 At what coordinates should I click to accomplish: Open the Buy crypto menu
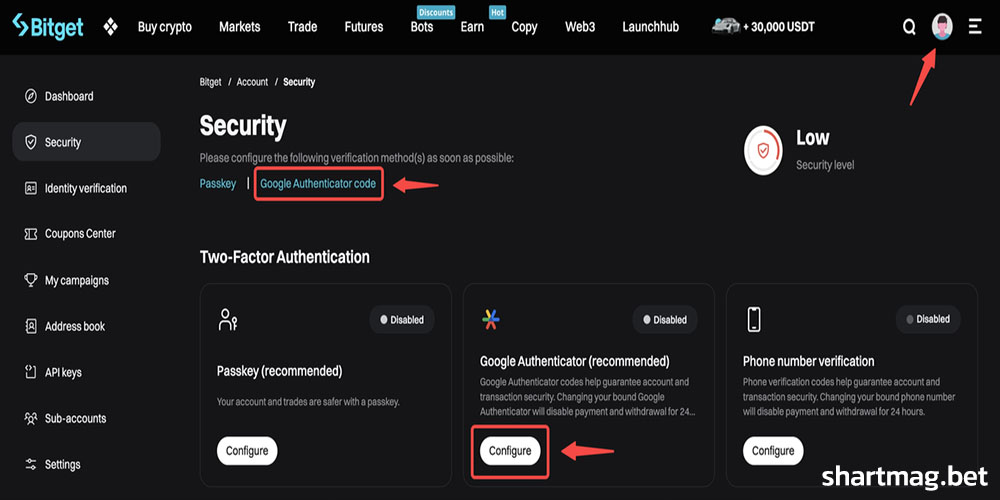pyautogui.click(x=165, y=27)
